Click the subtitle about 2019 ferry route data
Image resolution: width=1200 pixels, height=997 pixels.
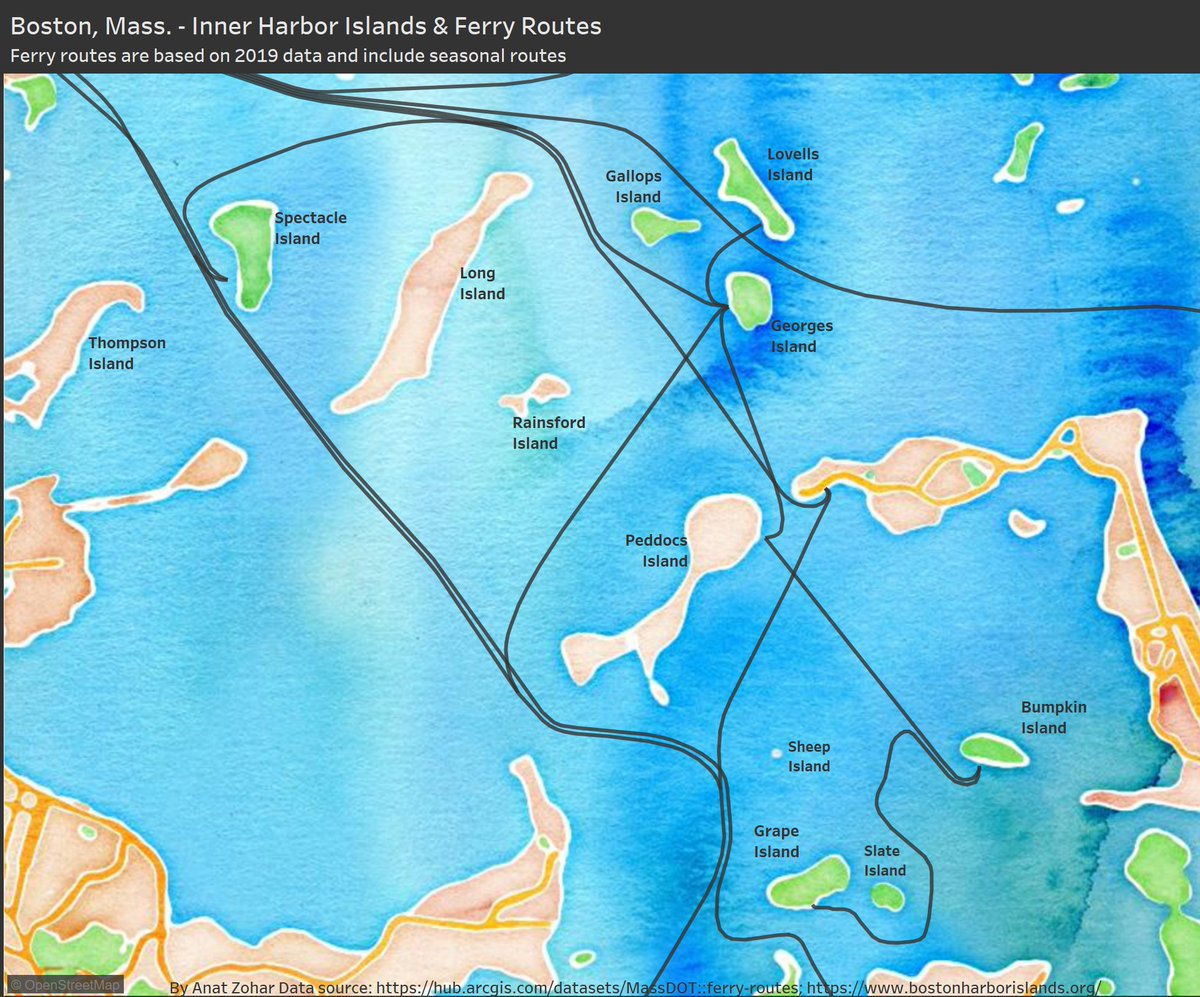click(x=288, y=56)
